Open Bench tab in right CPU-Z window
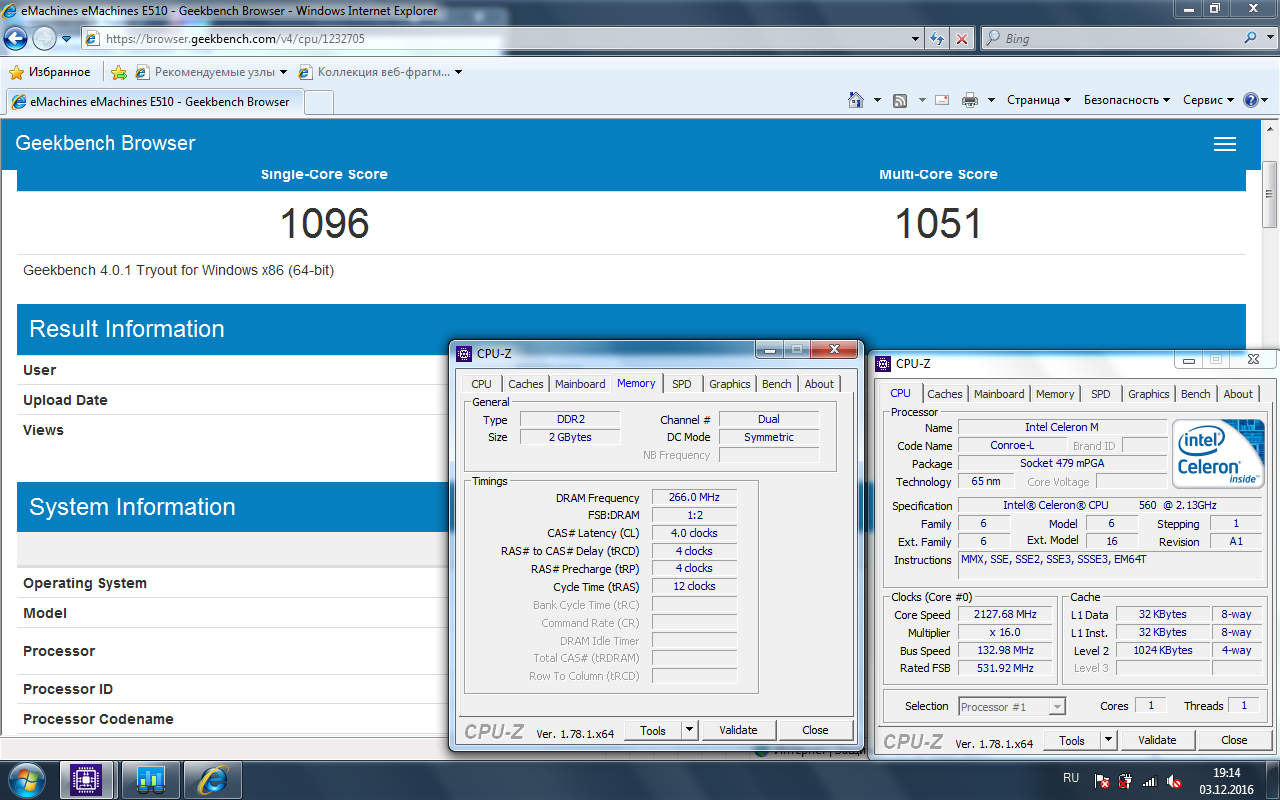The height and width of the screenshot is (800, 1280). 1195,394
